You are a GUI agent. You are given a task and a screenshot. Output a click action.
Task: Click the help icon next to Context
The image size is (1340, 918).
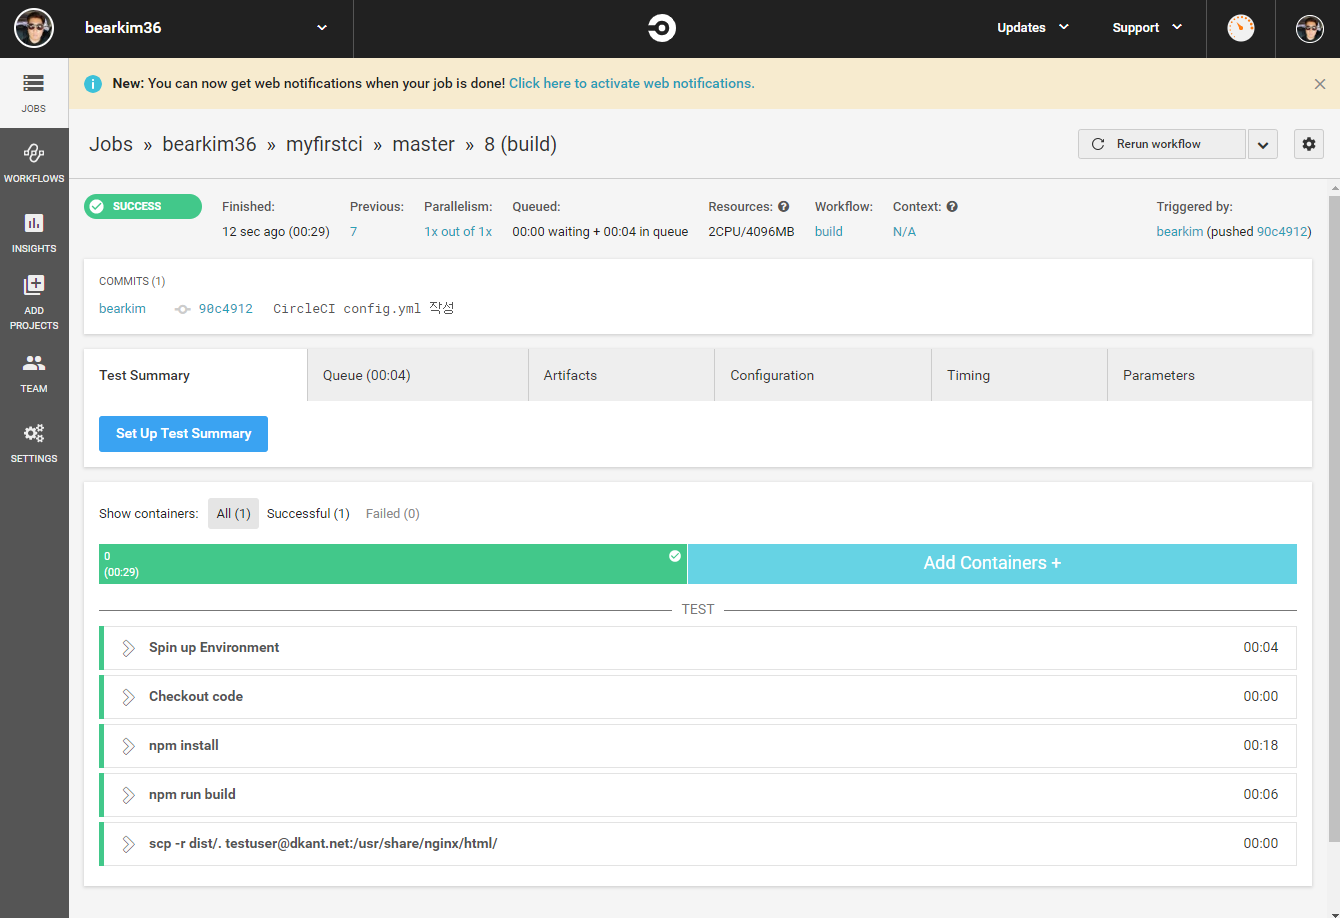[952, 207]
